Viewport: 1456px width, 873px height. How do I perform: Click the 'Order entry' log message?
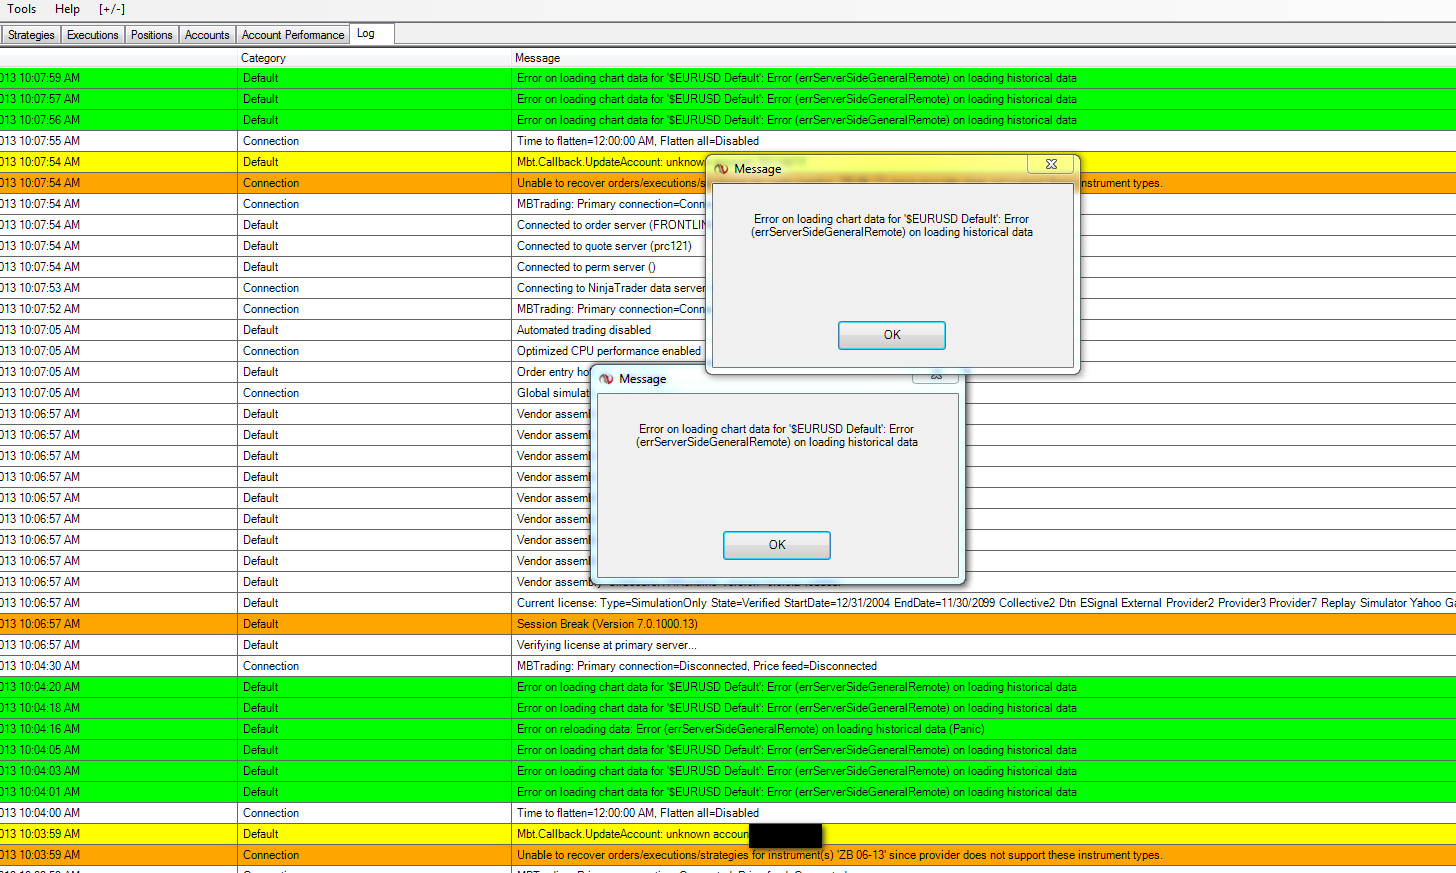point(553,372)
